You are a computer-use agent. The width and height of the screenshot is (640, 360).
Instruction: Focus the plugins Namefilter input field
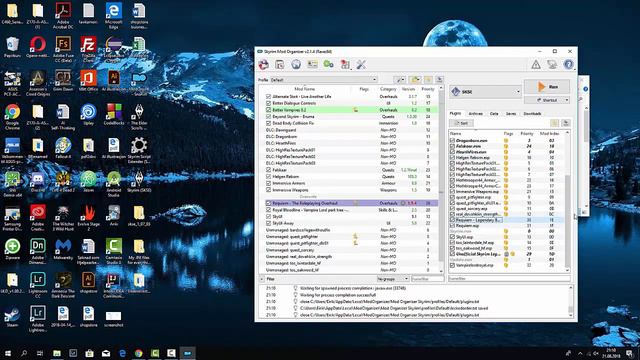click(509, 278)
